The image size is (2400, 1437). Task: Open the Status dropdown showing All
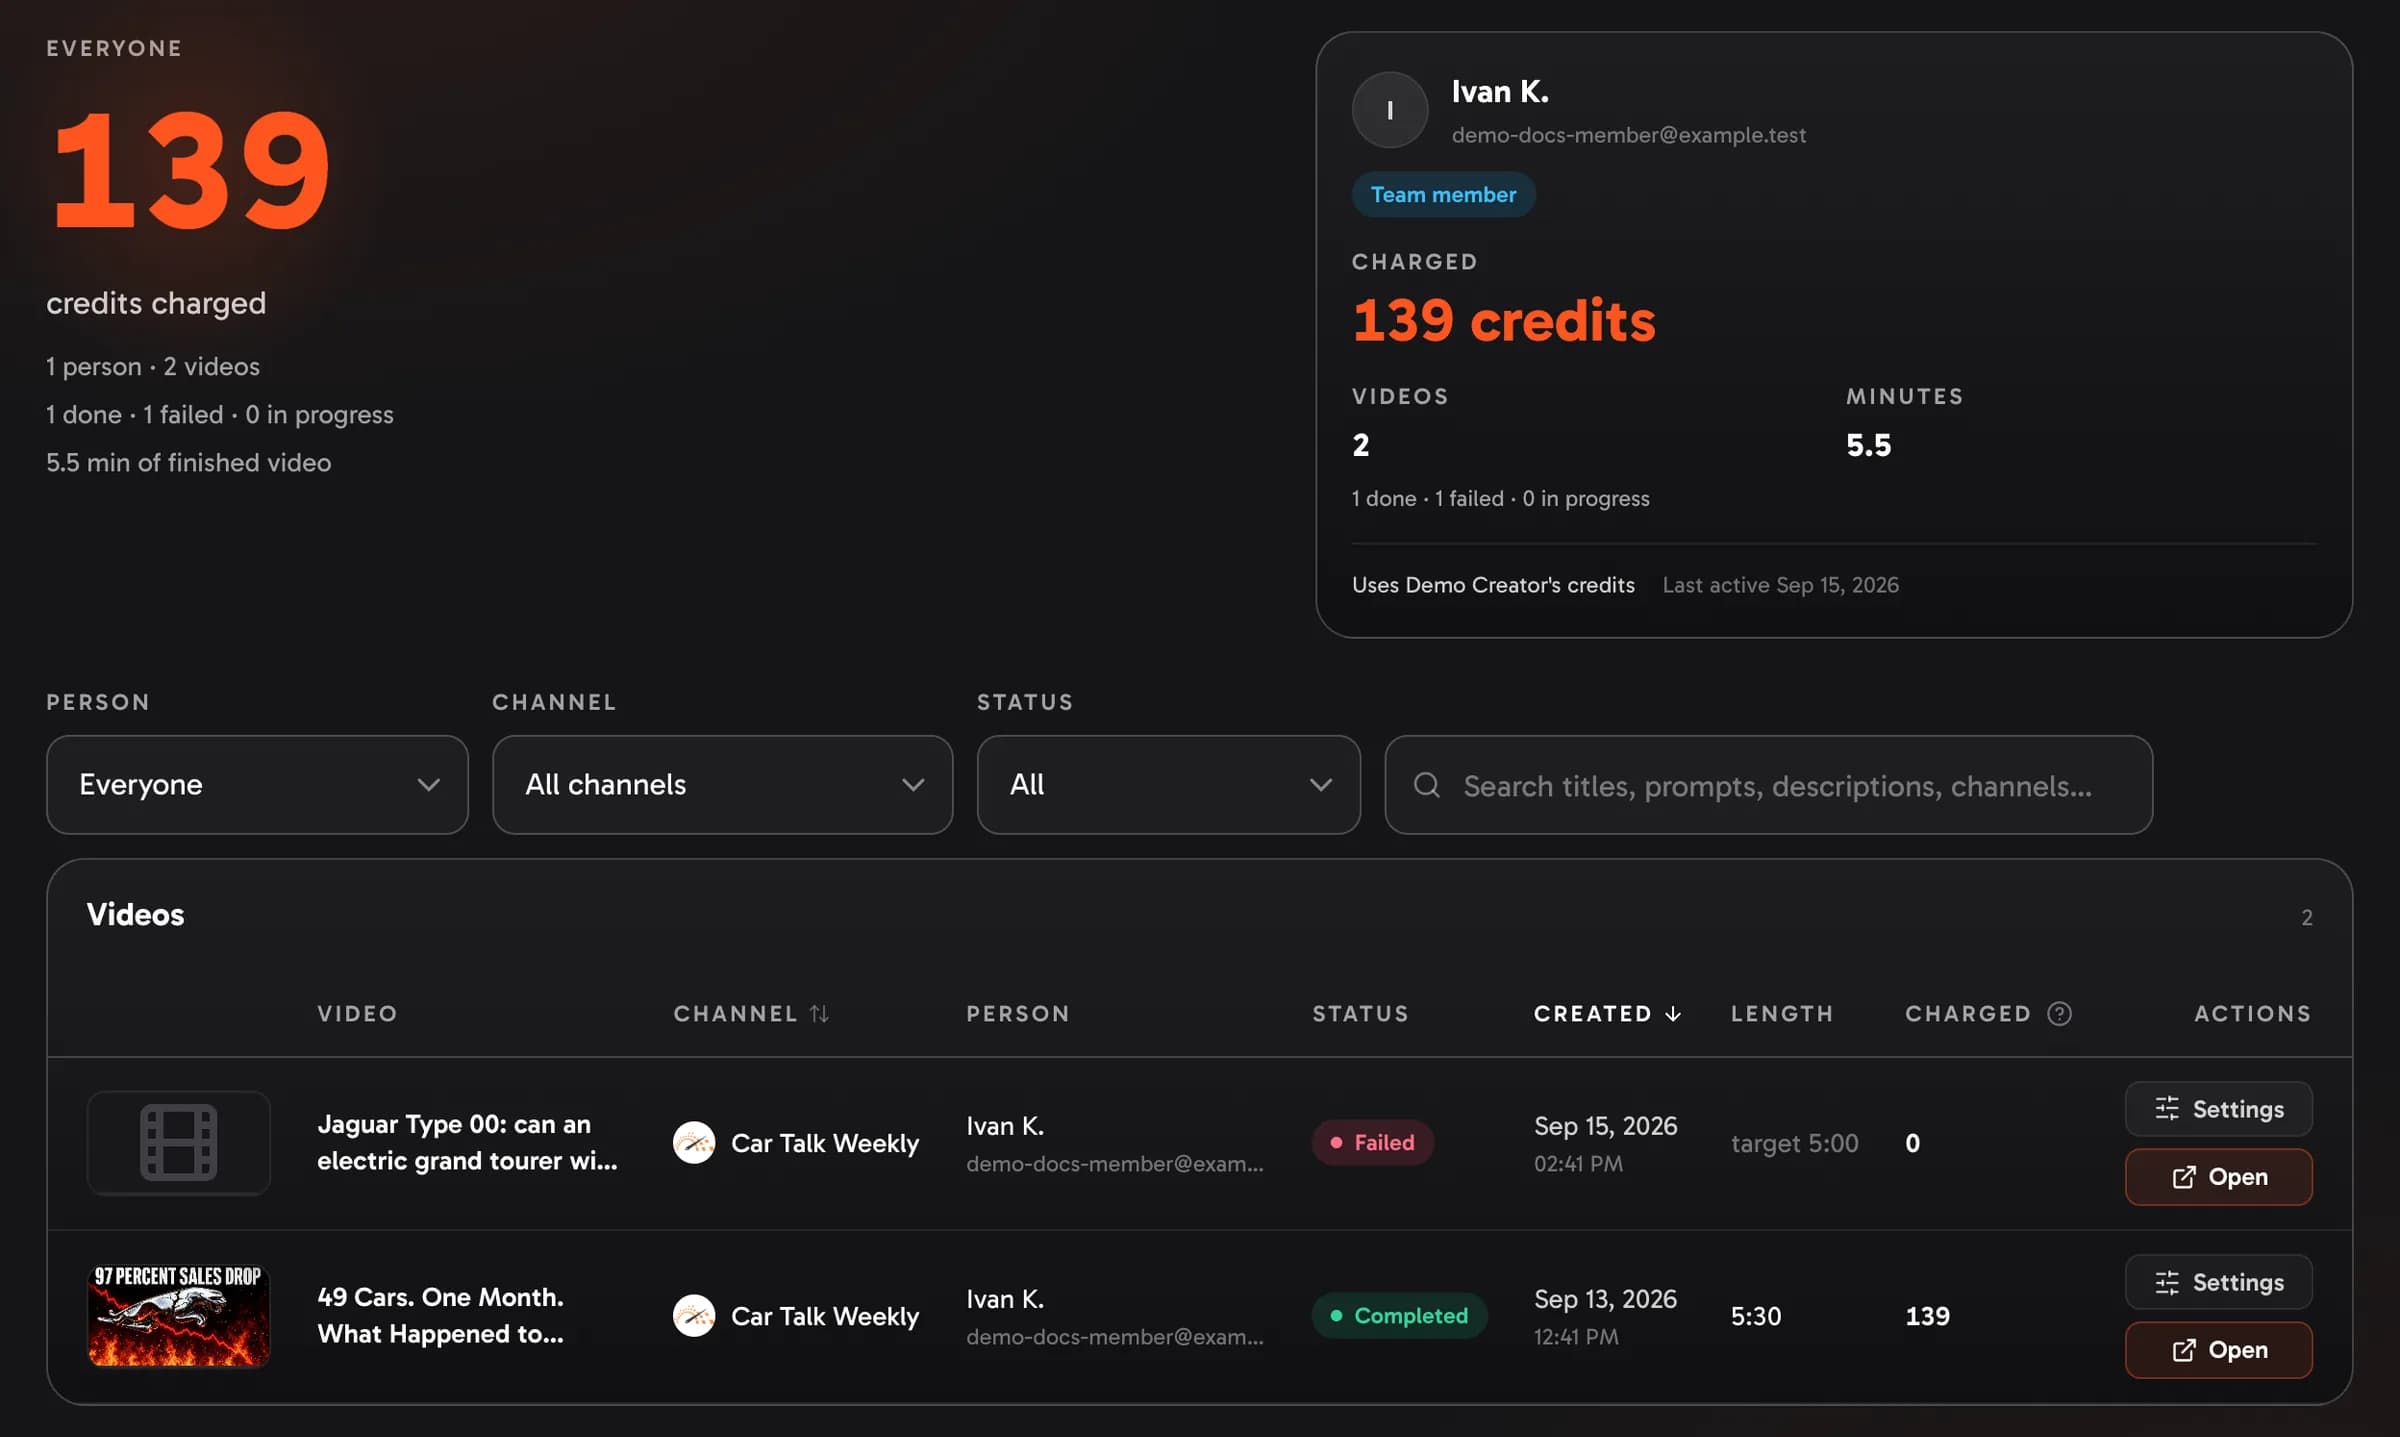[1168, 785]
